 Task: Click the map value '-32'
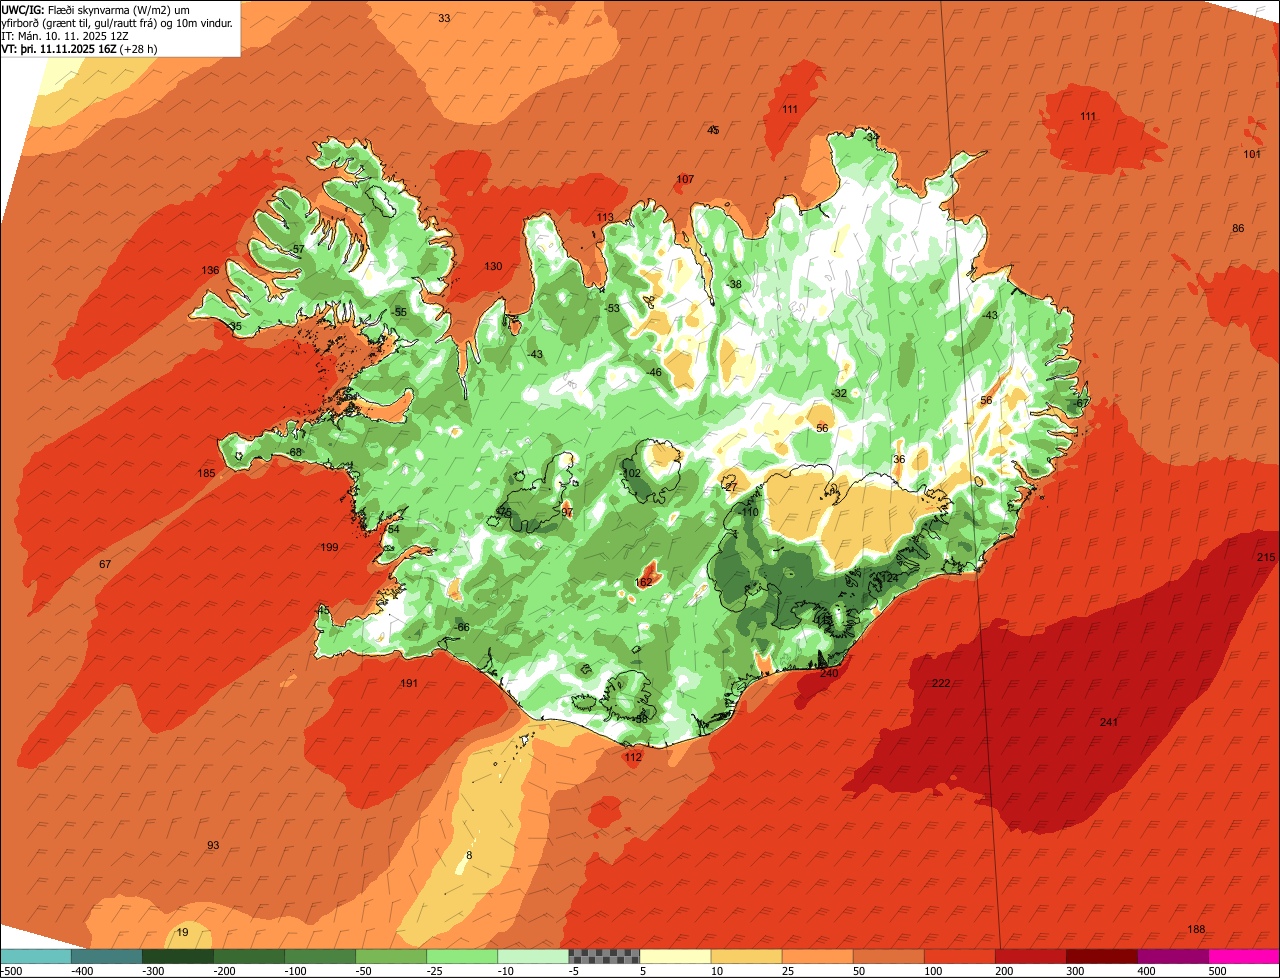click(839, 393)
